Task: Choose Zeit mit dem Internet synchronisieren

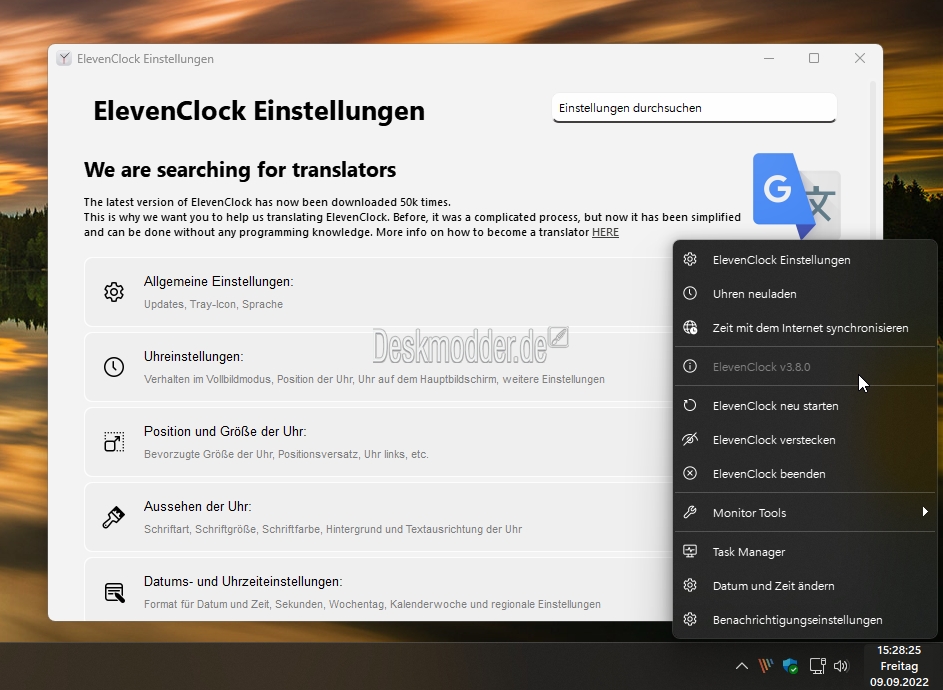Action: point(805,328)
